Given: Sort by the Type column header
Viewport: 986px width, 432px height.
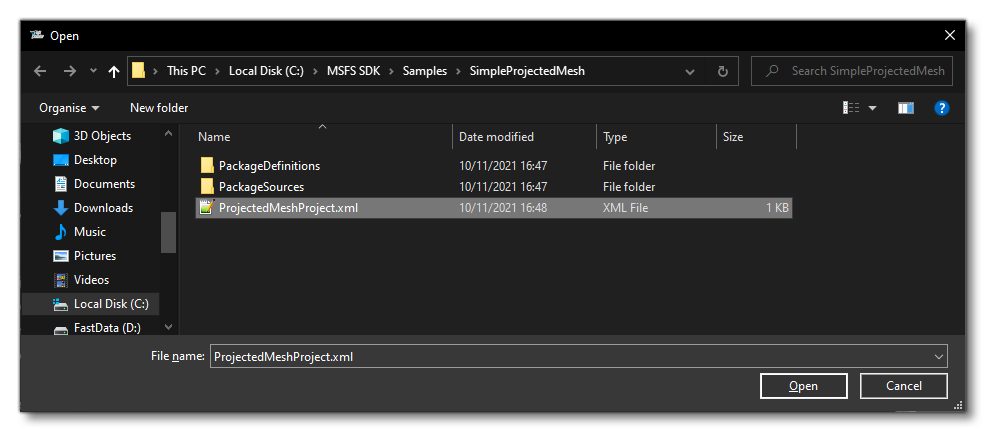Looking at the screenshot, I should pyautogui.click(x=615, y=137).
